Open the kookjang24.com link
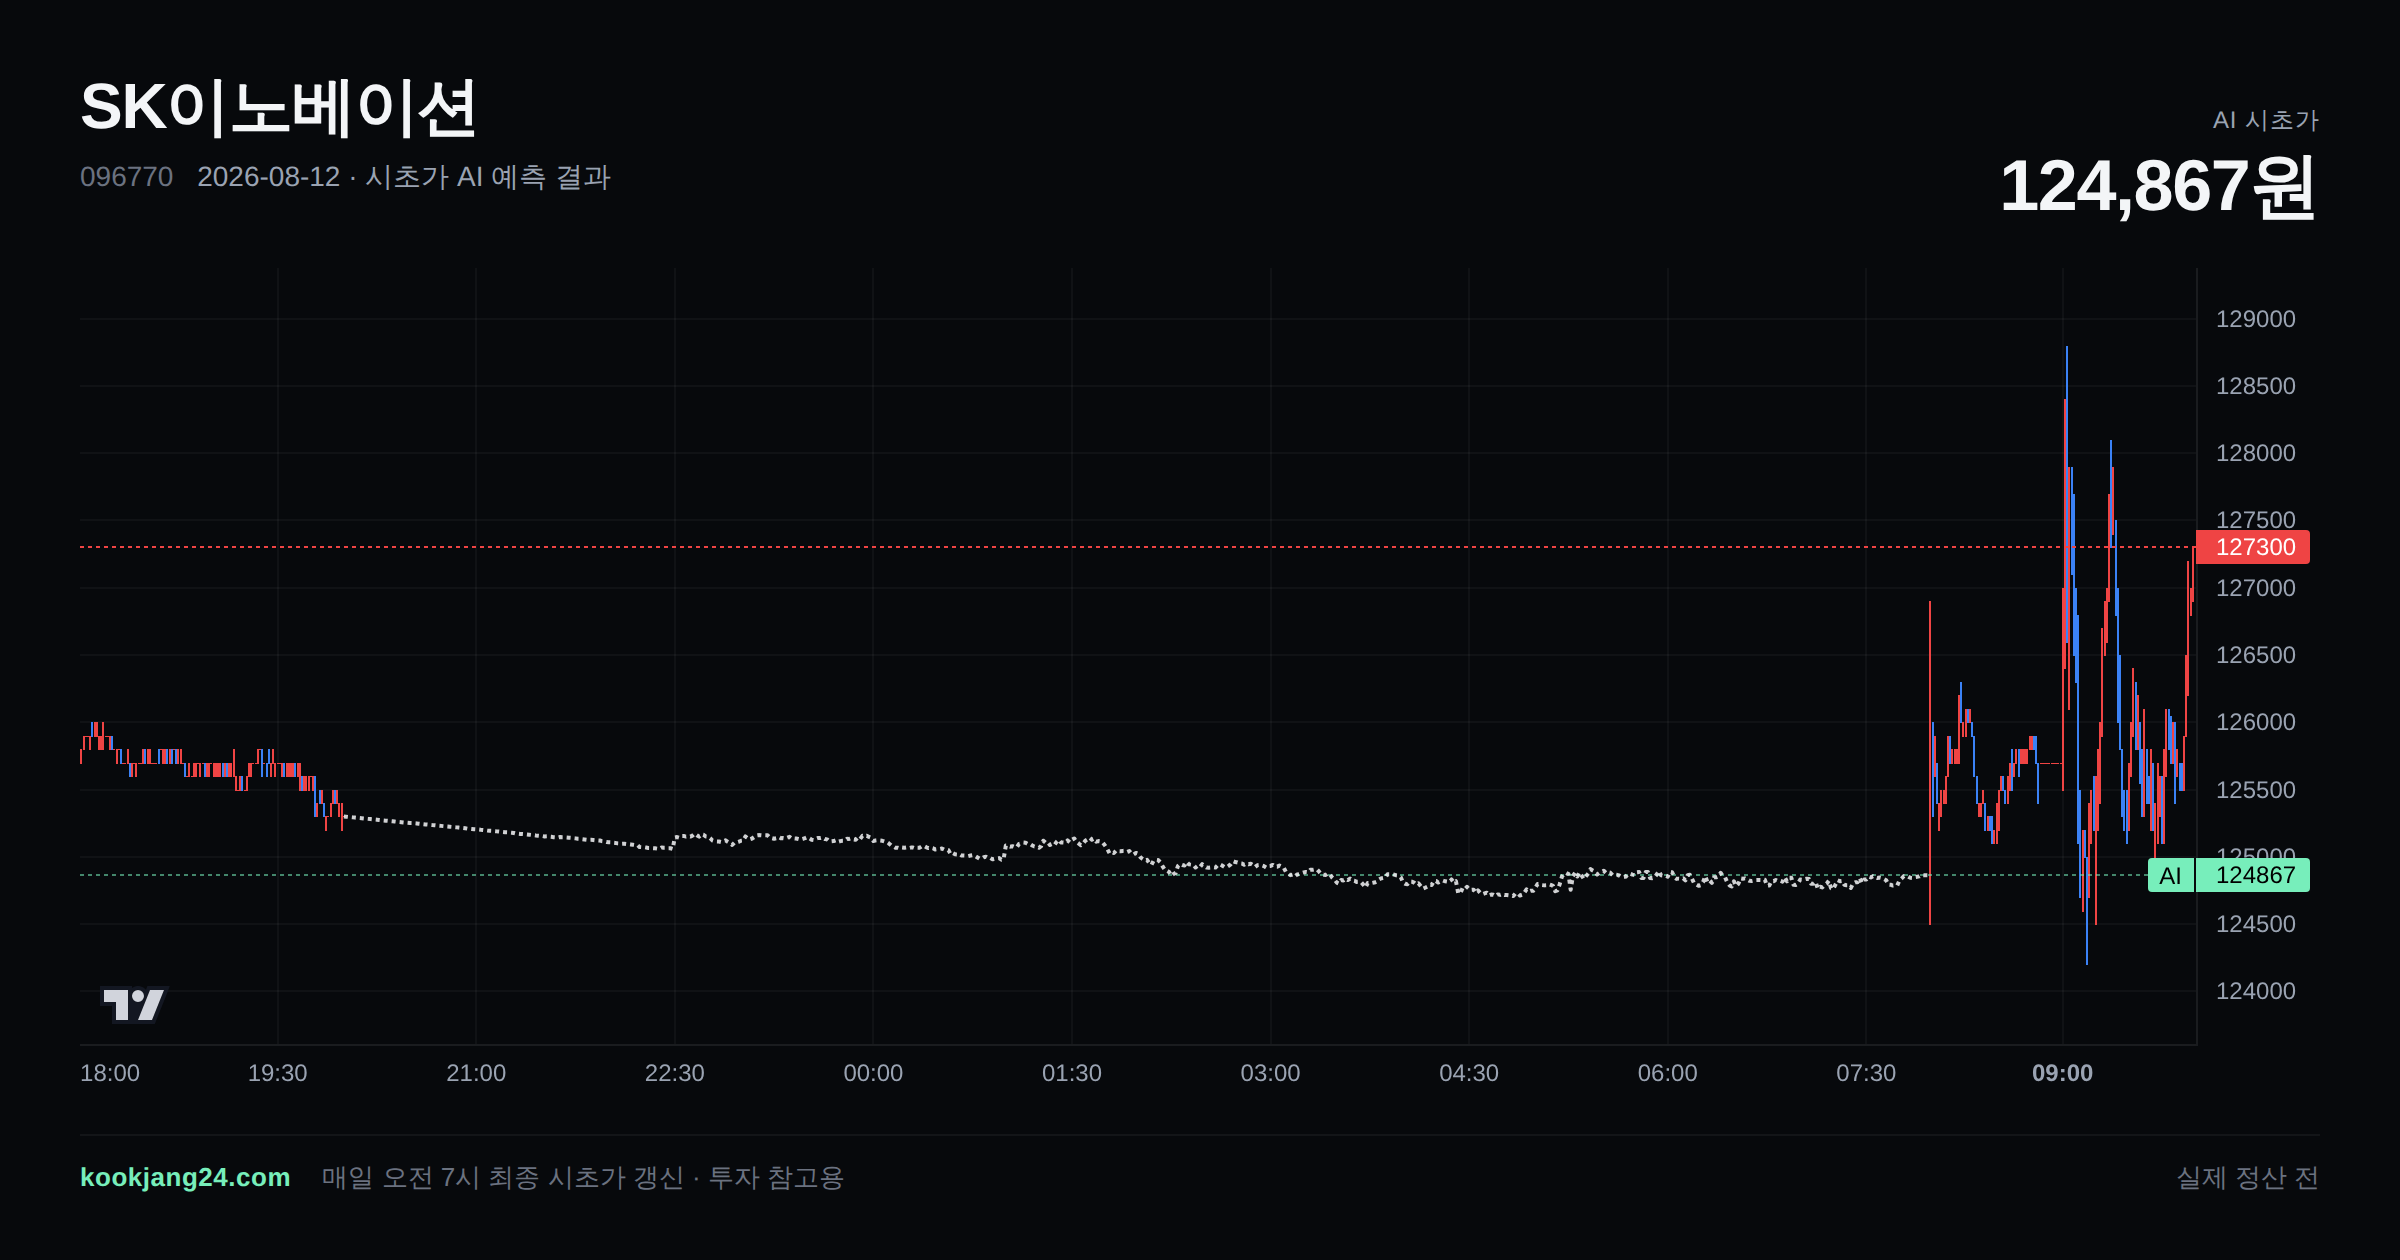2400x1260 pixels. pyautogui.click(x=185, y=1177)
